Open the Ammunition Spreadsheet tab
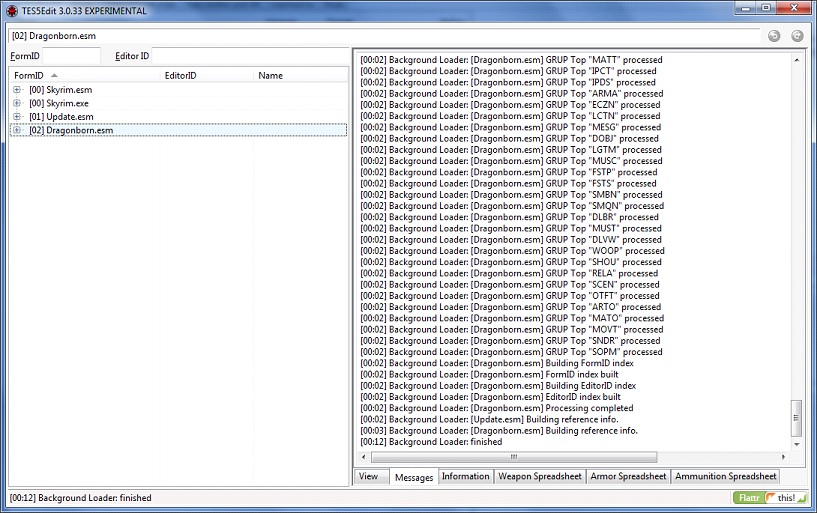 pos(725,477)
